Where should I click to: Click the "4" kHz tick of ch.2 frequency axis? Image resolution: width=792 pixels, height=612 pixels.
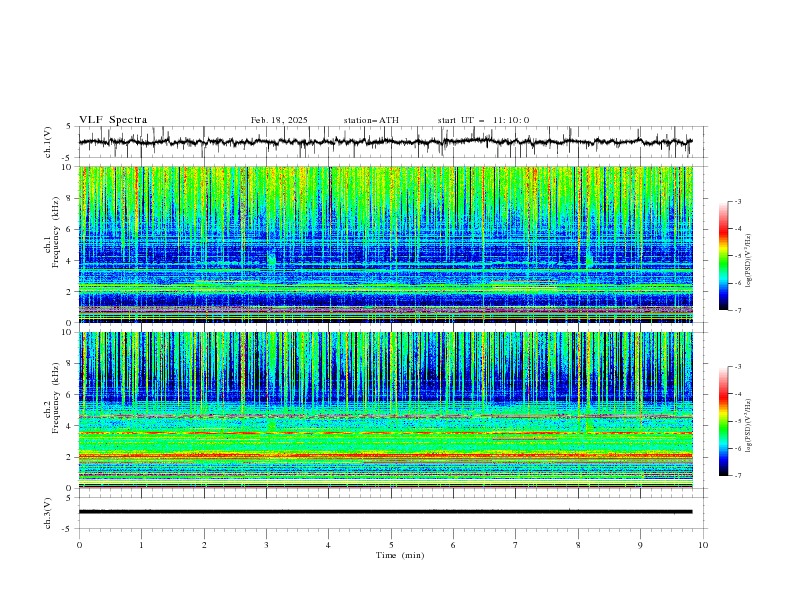(71, 426)
